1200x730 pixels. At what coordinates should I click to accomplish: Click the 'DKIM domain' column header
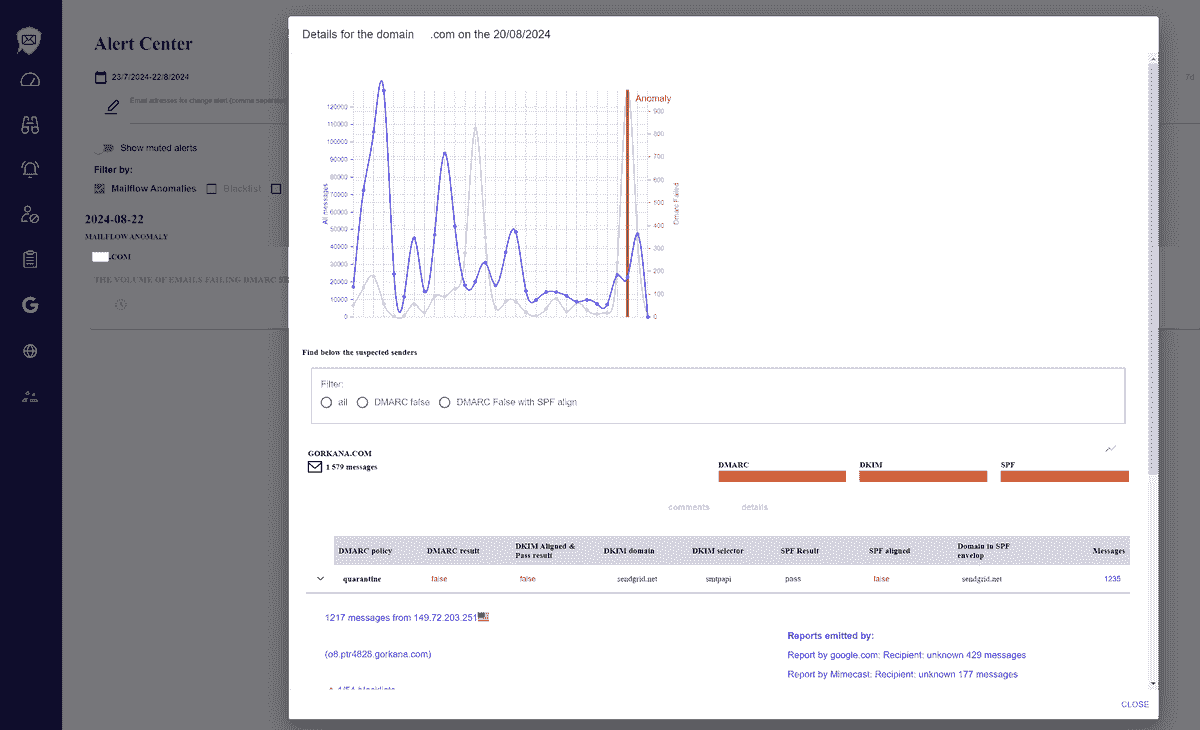(629, 551)
